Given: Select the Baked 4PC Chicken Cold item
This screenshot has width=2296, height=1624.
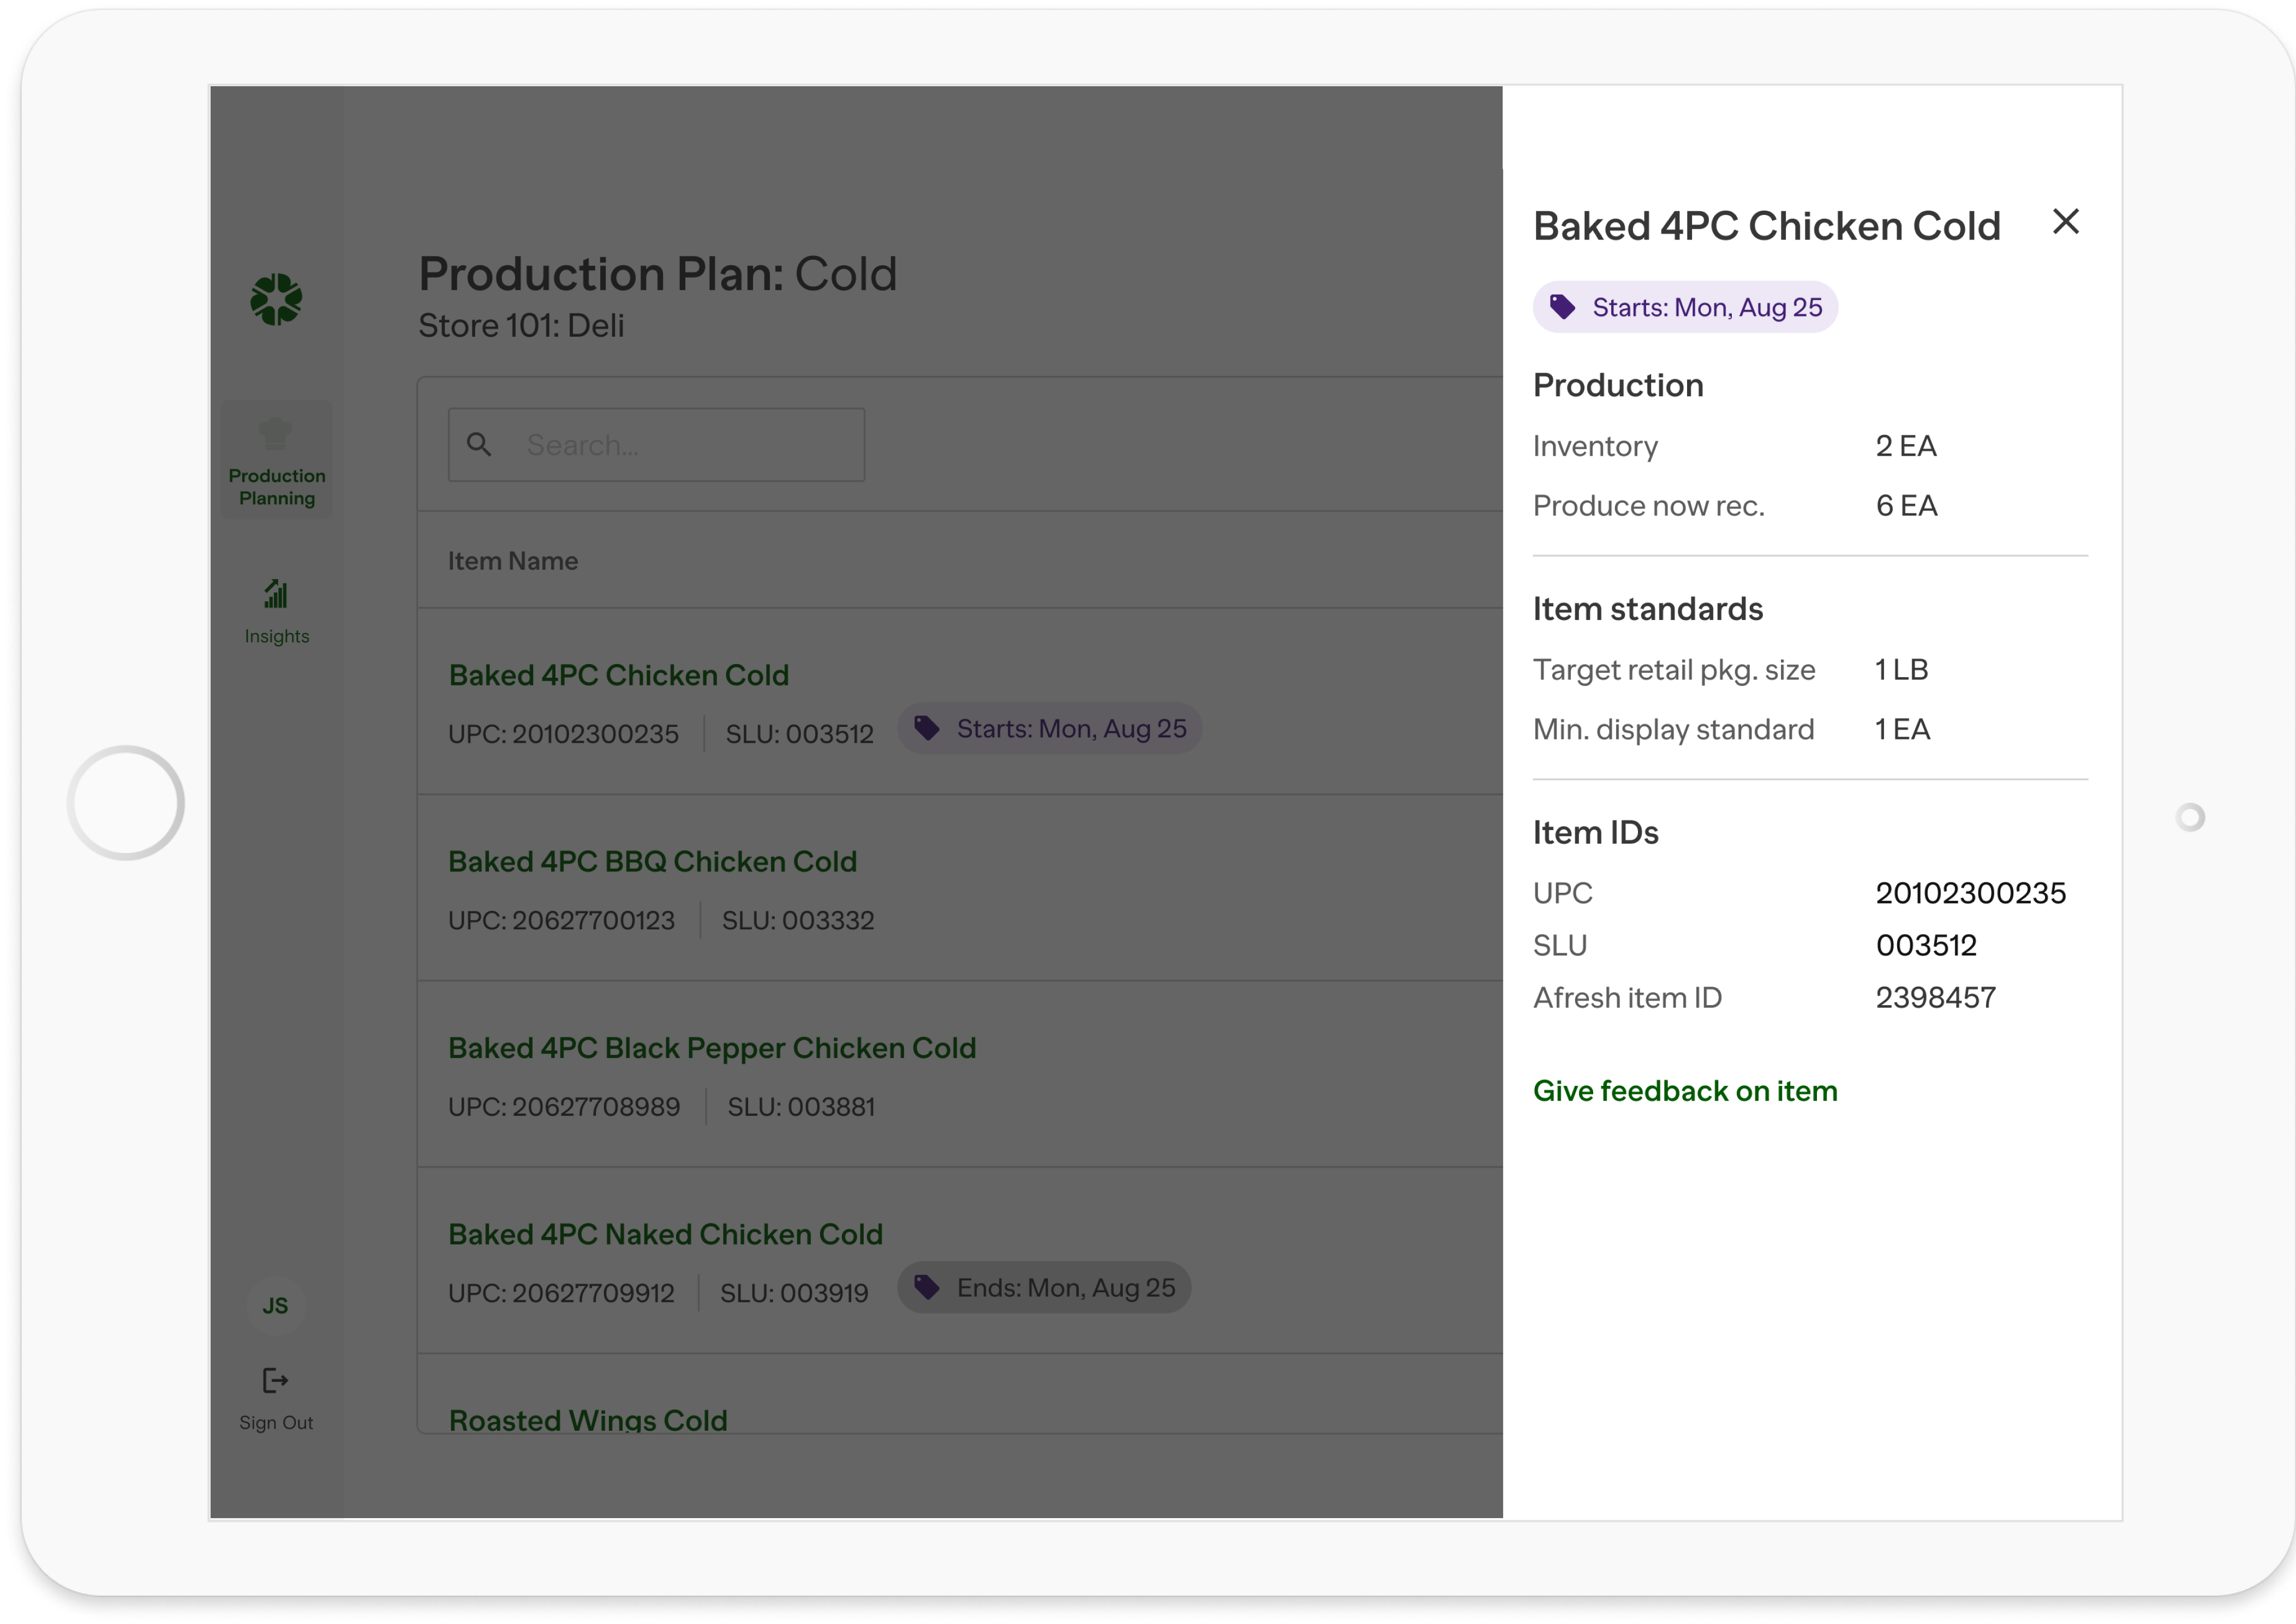Looking at the screenshot, I should 618,675.
